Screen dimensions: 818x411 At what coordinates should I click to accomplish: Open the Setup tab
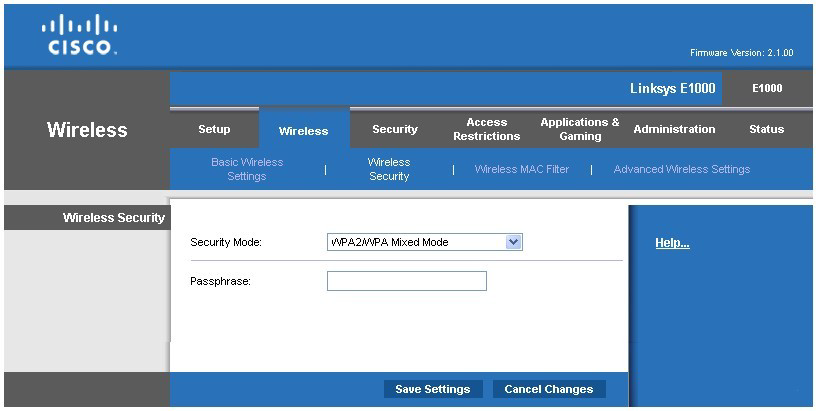tap(214, 129)
